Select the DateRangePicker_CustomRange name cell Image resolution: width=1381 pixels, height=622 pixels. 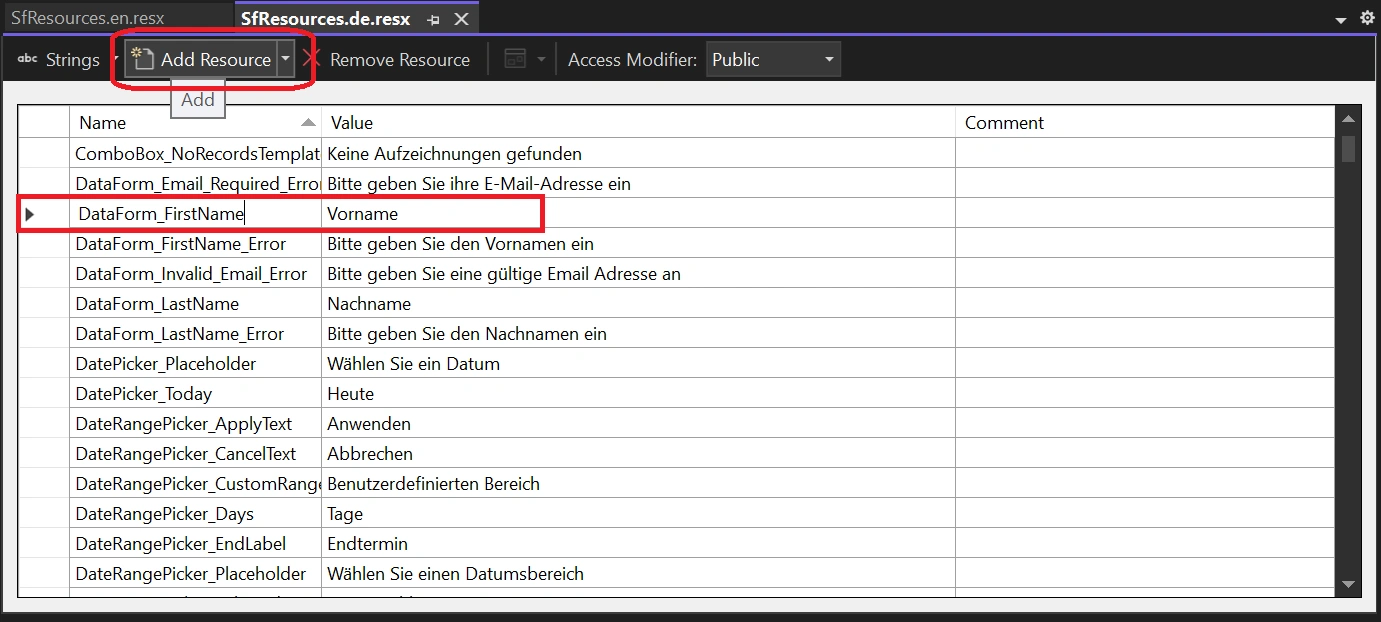point(195,484)
